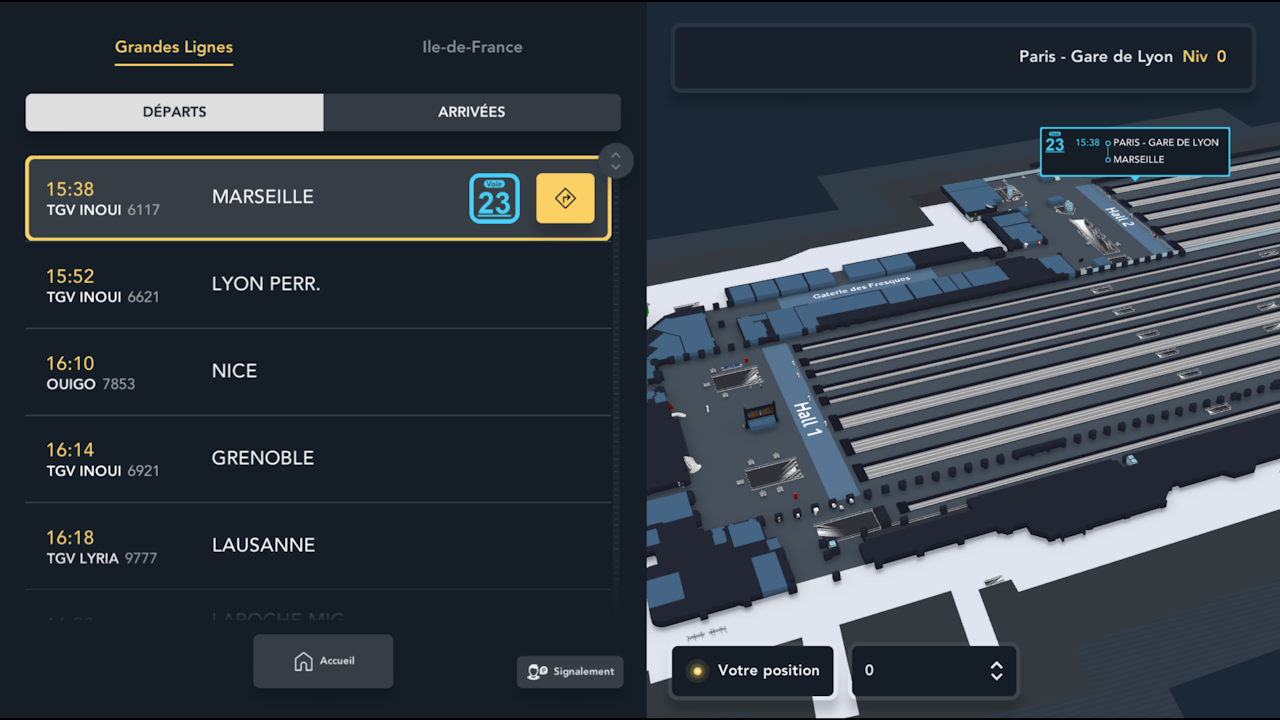Screen dimensions: 1280x720
Task: Click the Paris - Gare de Lyon Niv 0 header
Action: tap(962, 58)
